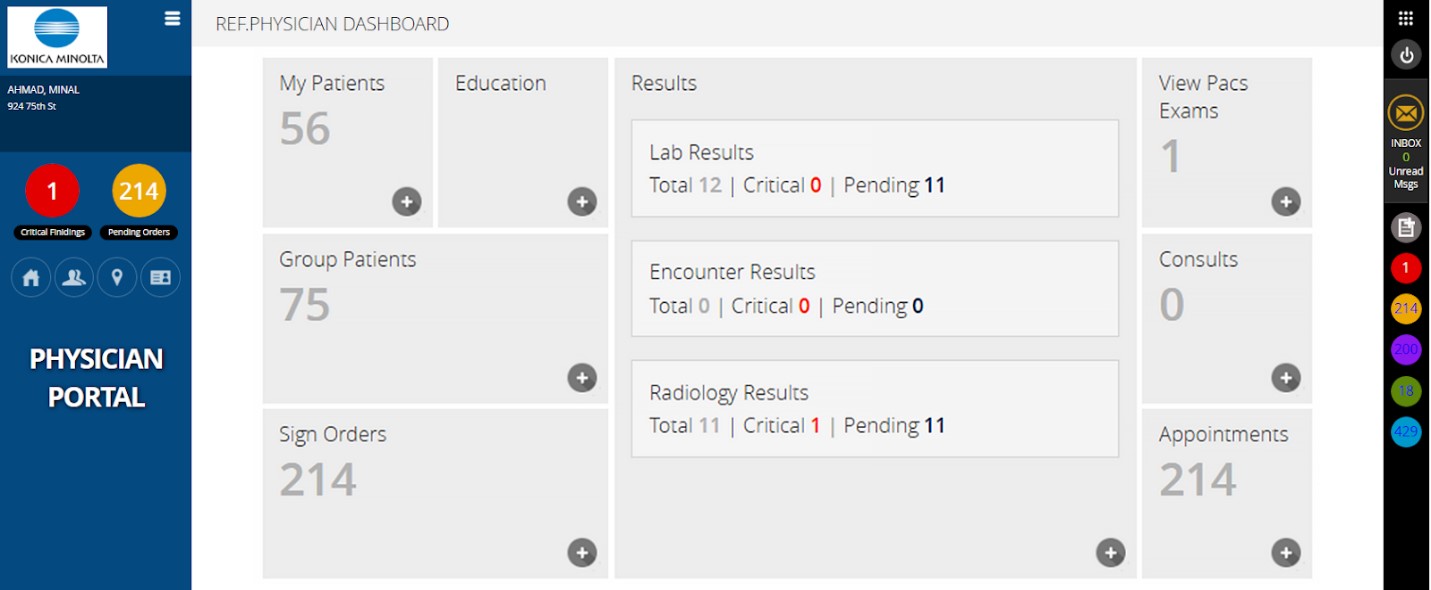
Task: Click the Konica Minolta logo
Action: coord(57,37)
